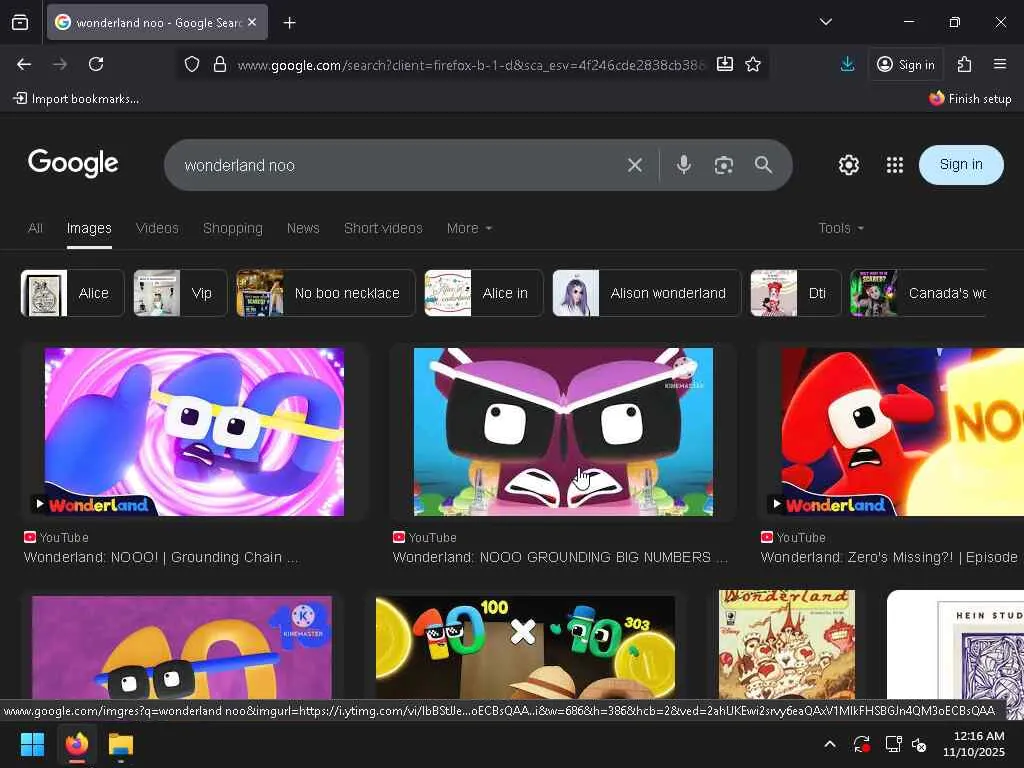Expand the list all tabs chevron
The width and height of the screenshot is (1024, 768).
[x=825, y=22]
